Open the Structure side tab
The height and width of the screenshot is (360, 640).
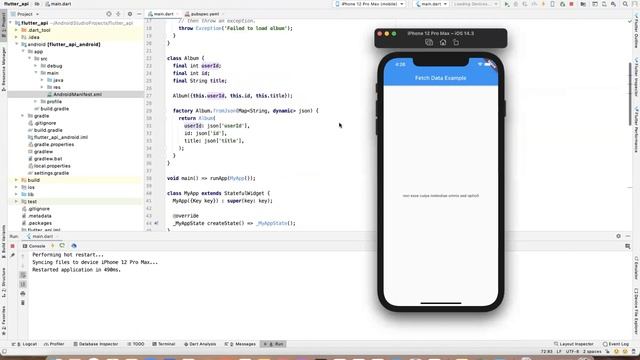point(4,282)
